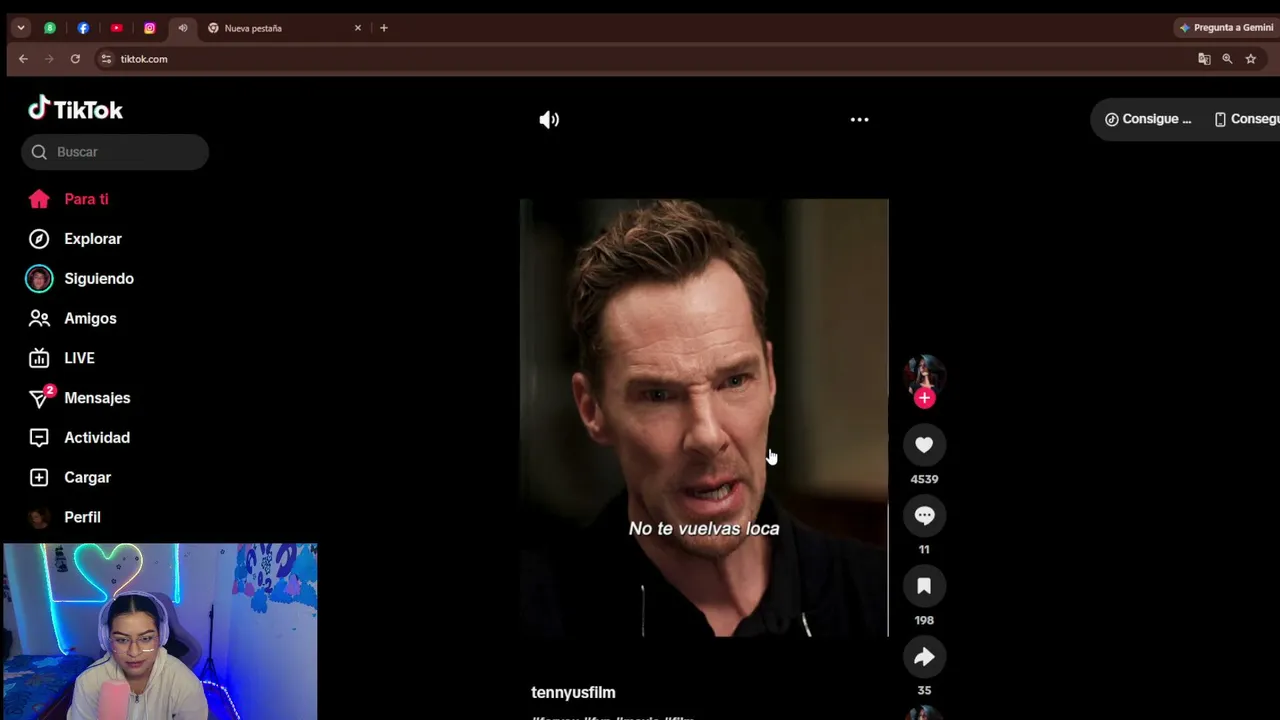The image size is (1280, 720).
Task: Open the comments on the video
Action: [924, 516]
